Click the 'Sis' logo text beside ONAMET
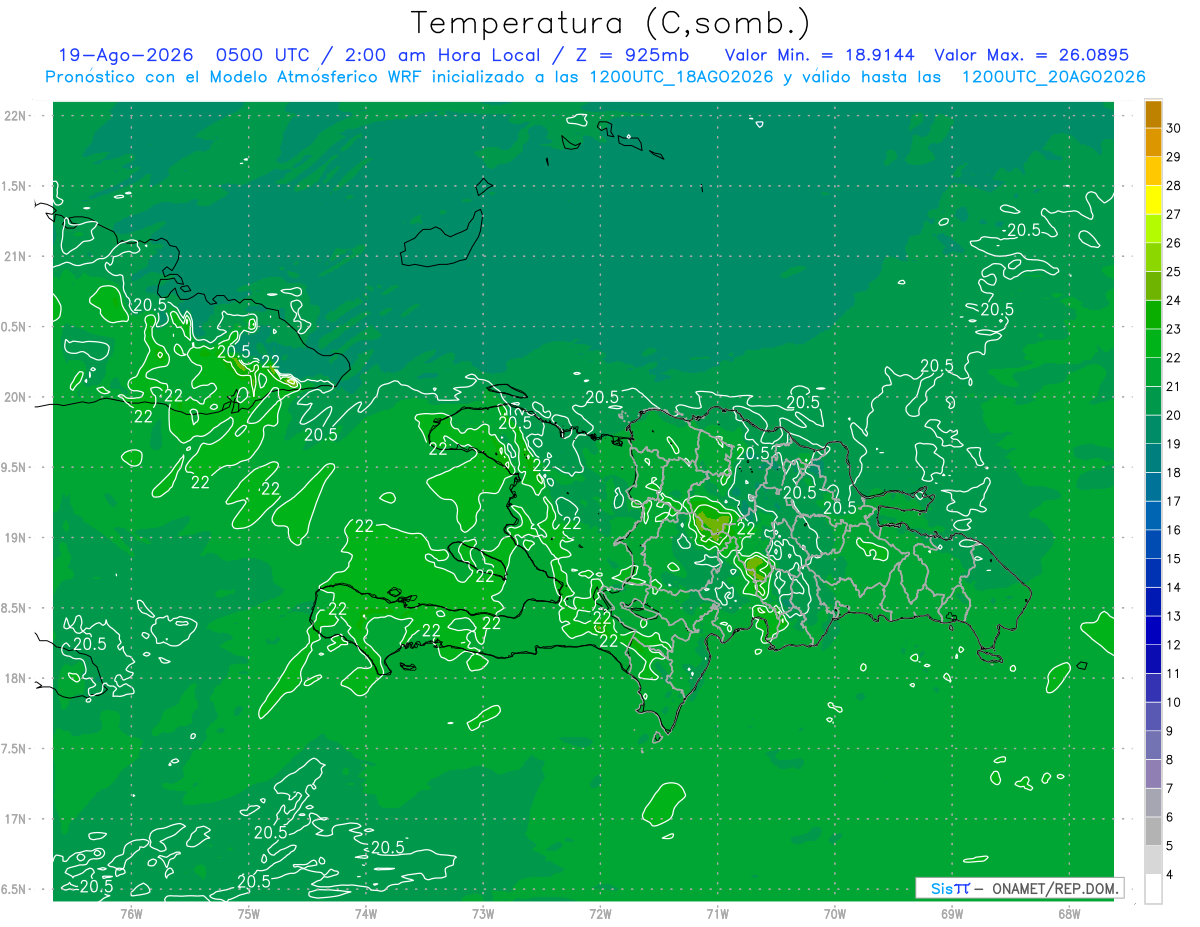1200x927 pixels. 942,888
